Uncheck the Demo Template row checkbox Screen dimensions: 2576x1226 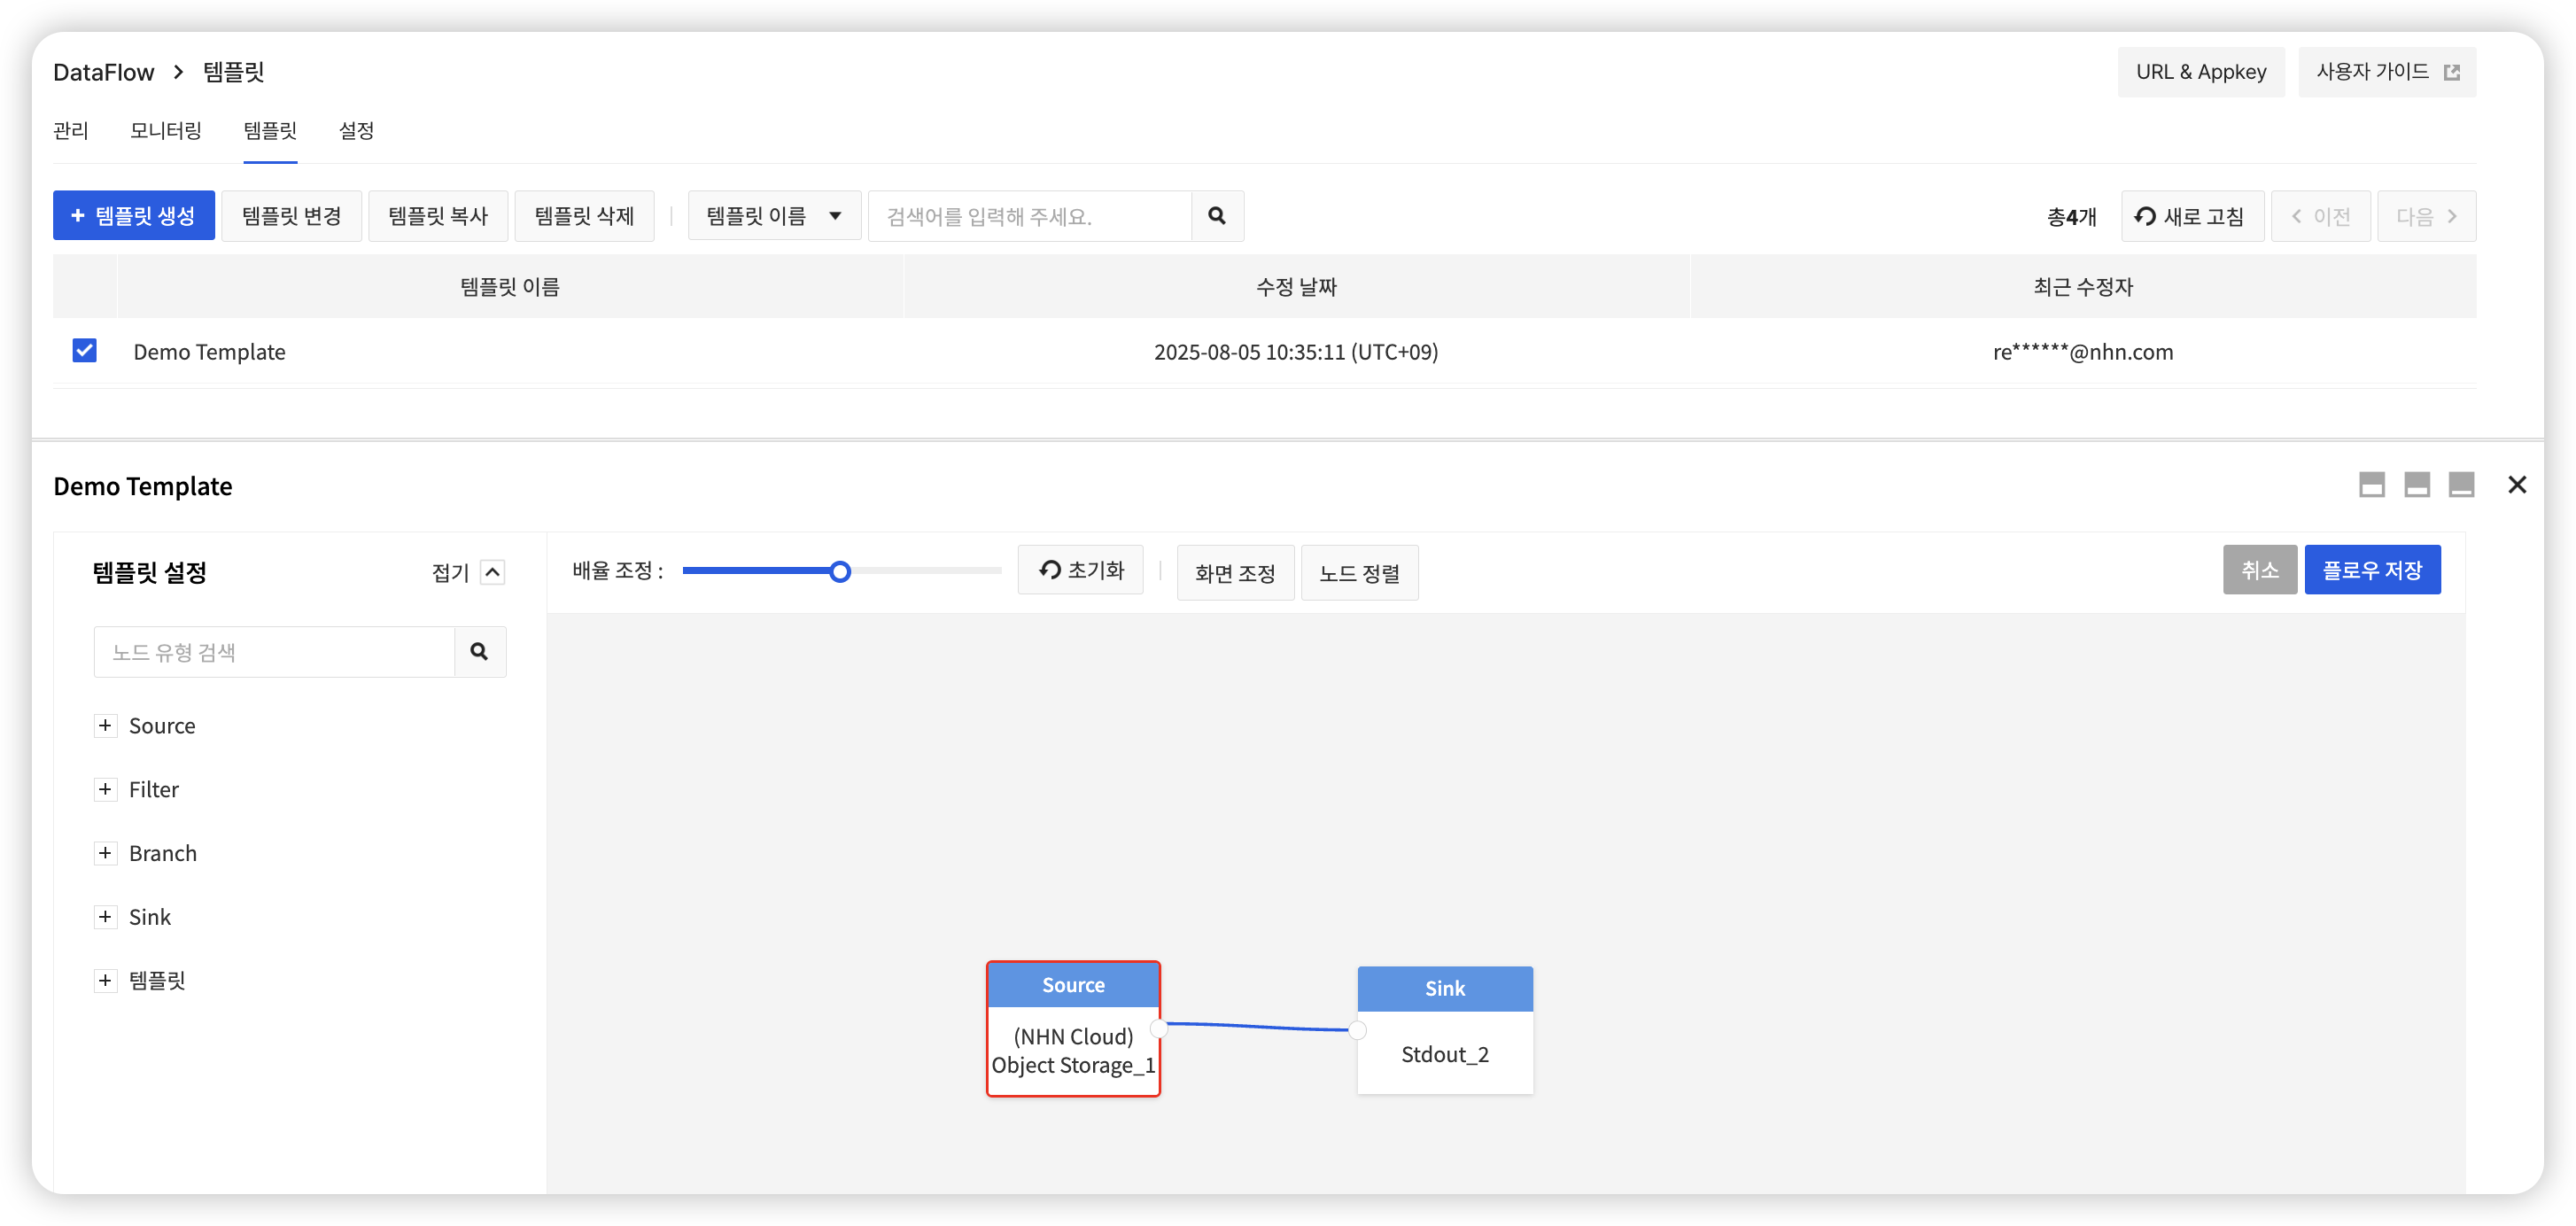(85, 351)
